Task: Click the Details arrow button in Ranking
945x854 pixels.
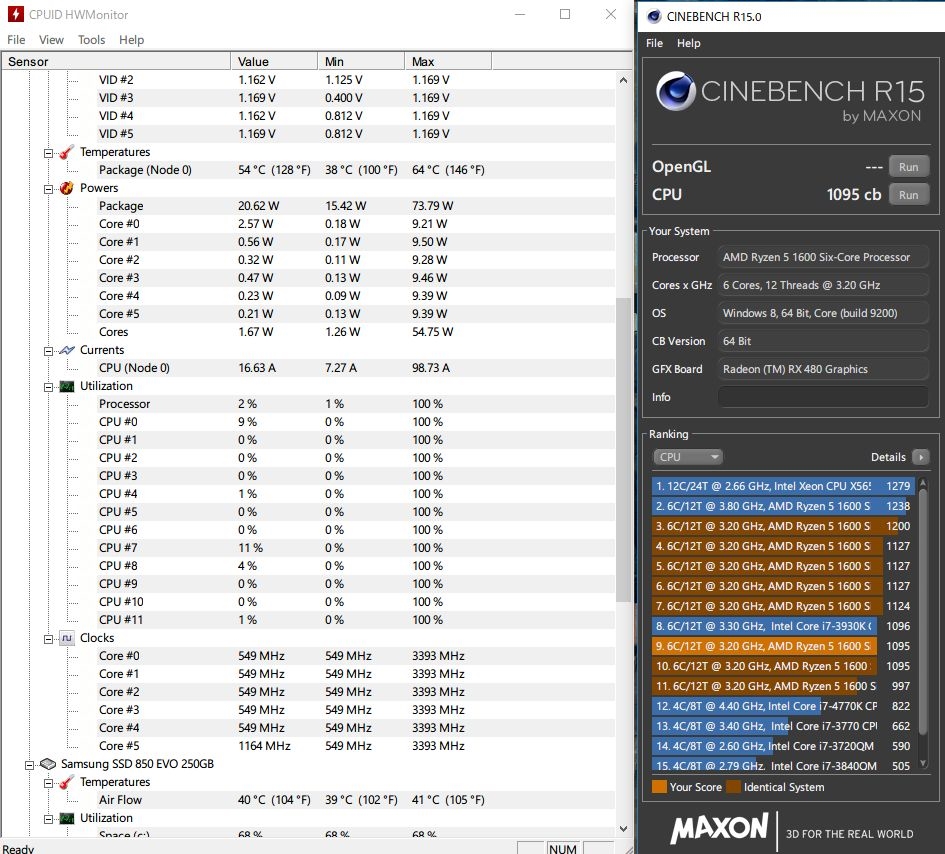Action: pos(920,457)
